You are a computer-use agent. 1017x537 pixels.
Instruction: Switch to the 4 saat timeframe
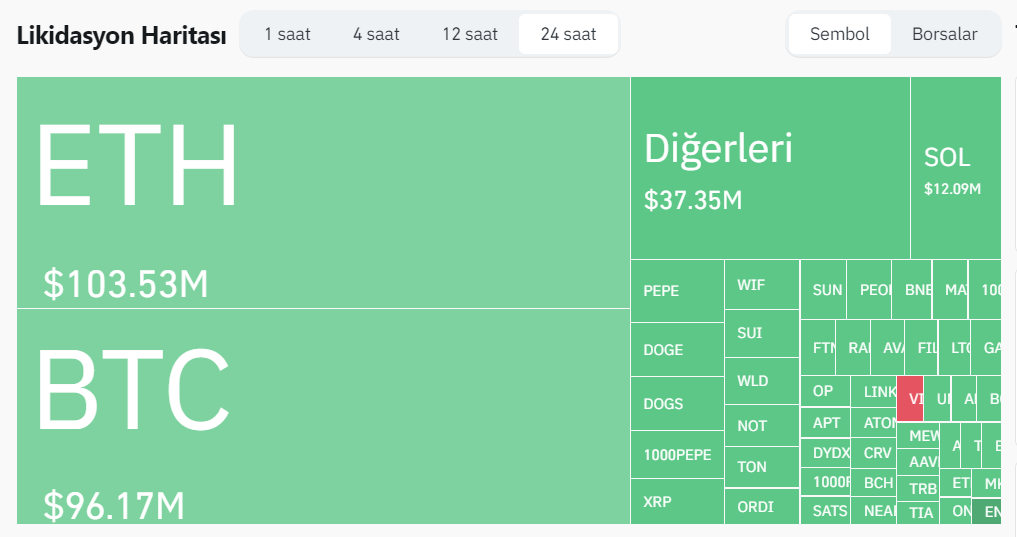376,34
